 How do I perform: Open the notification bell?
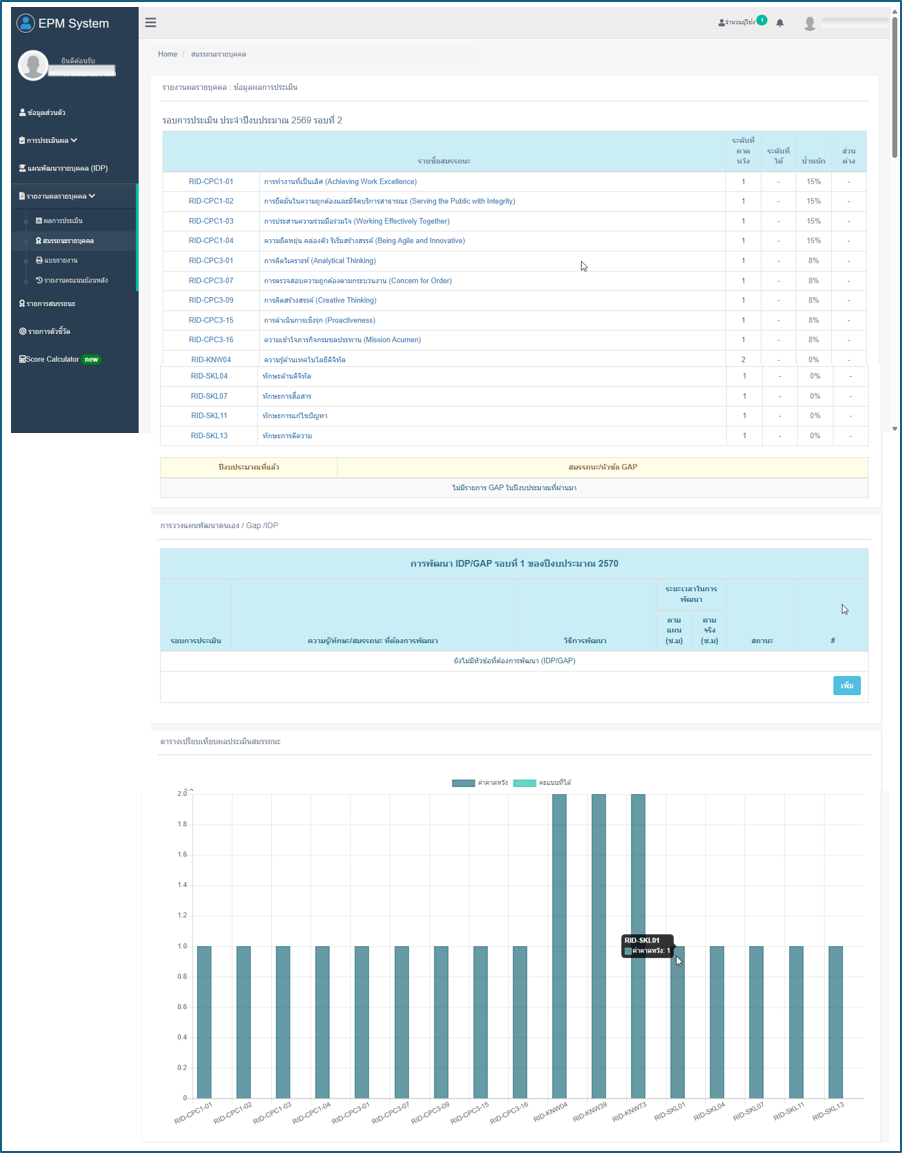[780, 23]
